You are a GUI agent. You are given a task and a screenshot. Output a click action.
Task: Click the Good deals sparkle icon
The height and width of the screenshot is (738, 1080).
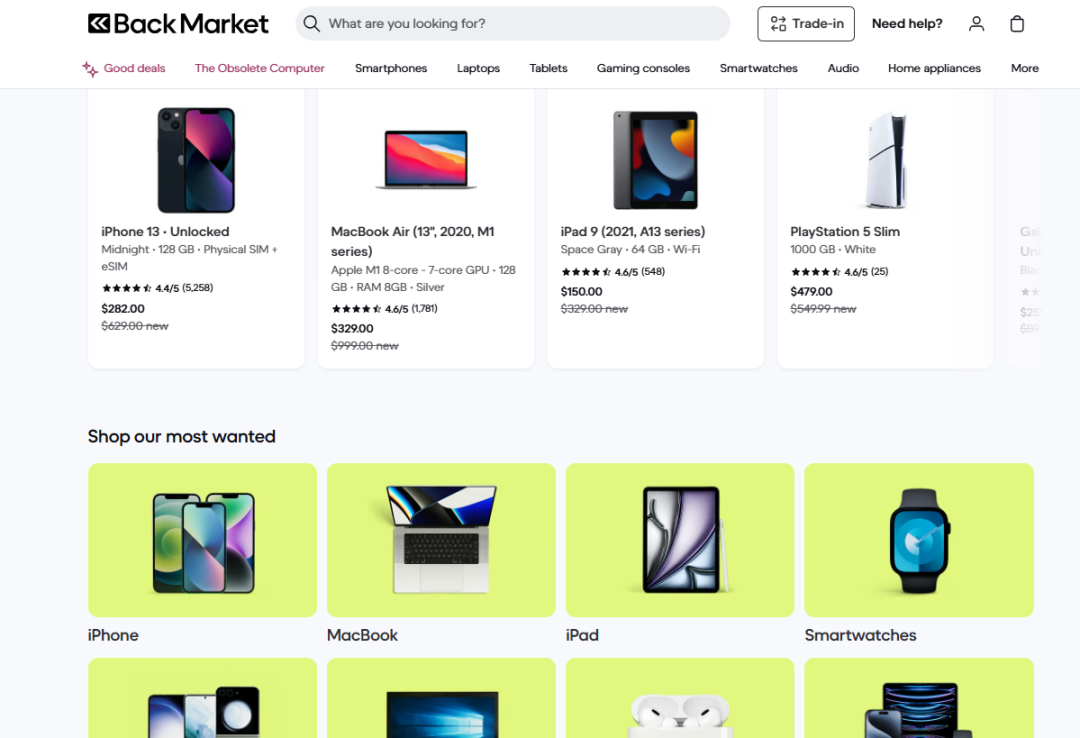tap(90, 69)
